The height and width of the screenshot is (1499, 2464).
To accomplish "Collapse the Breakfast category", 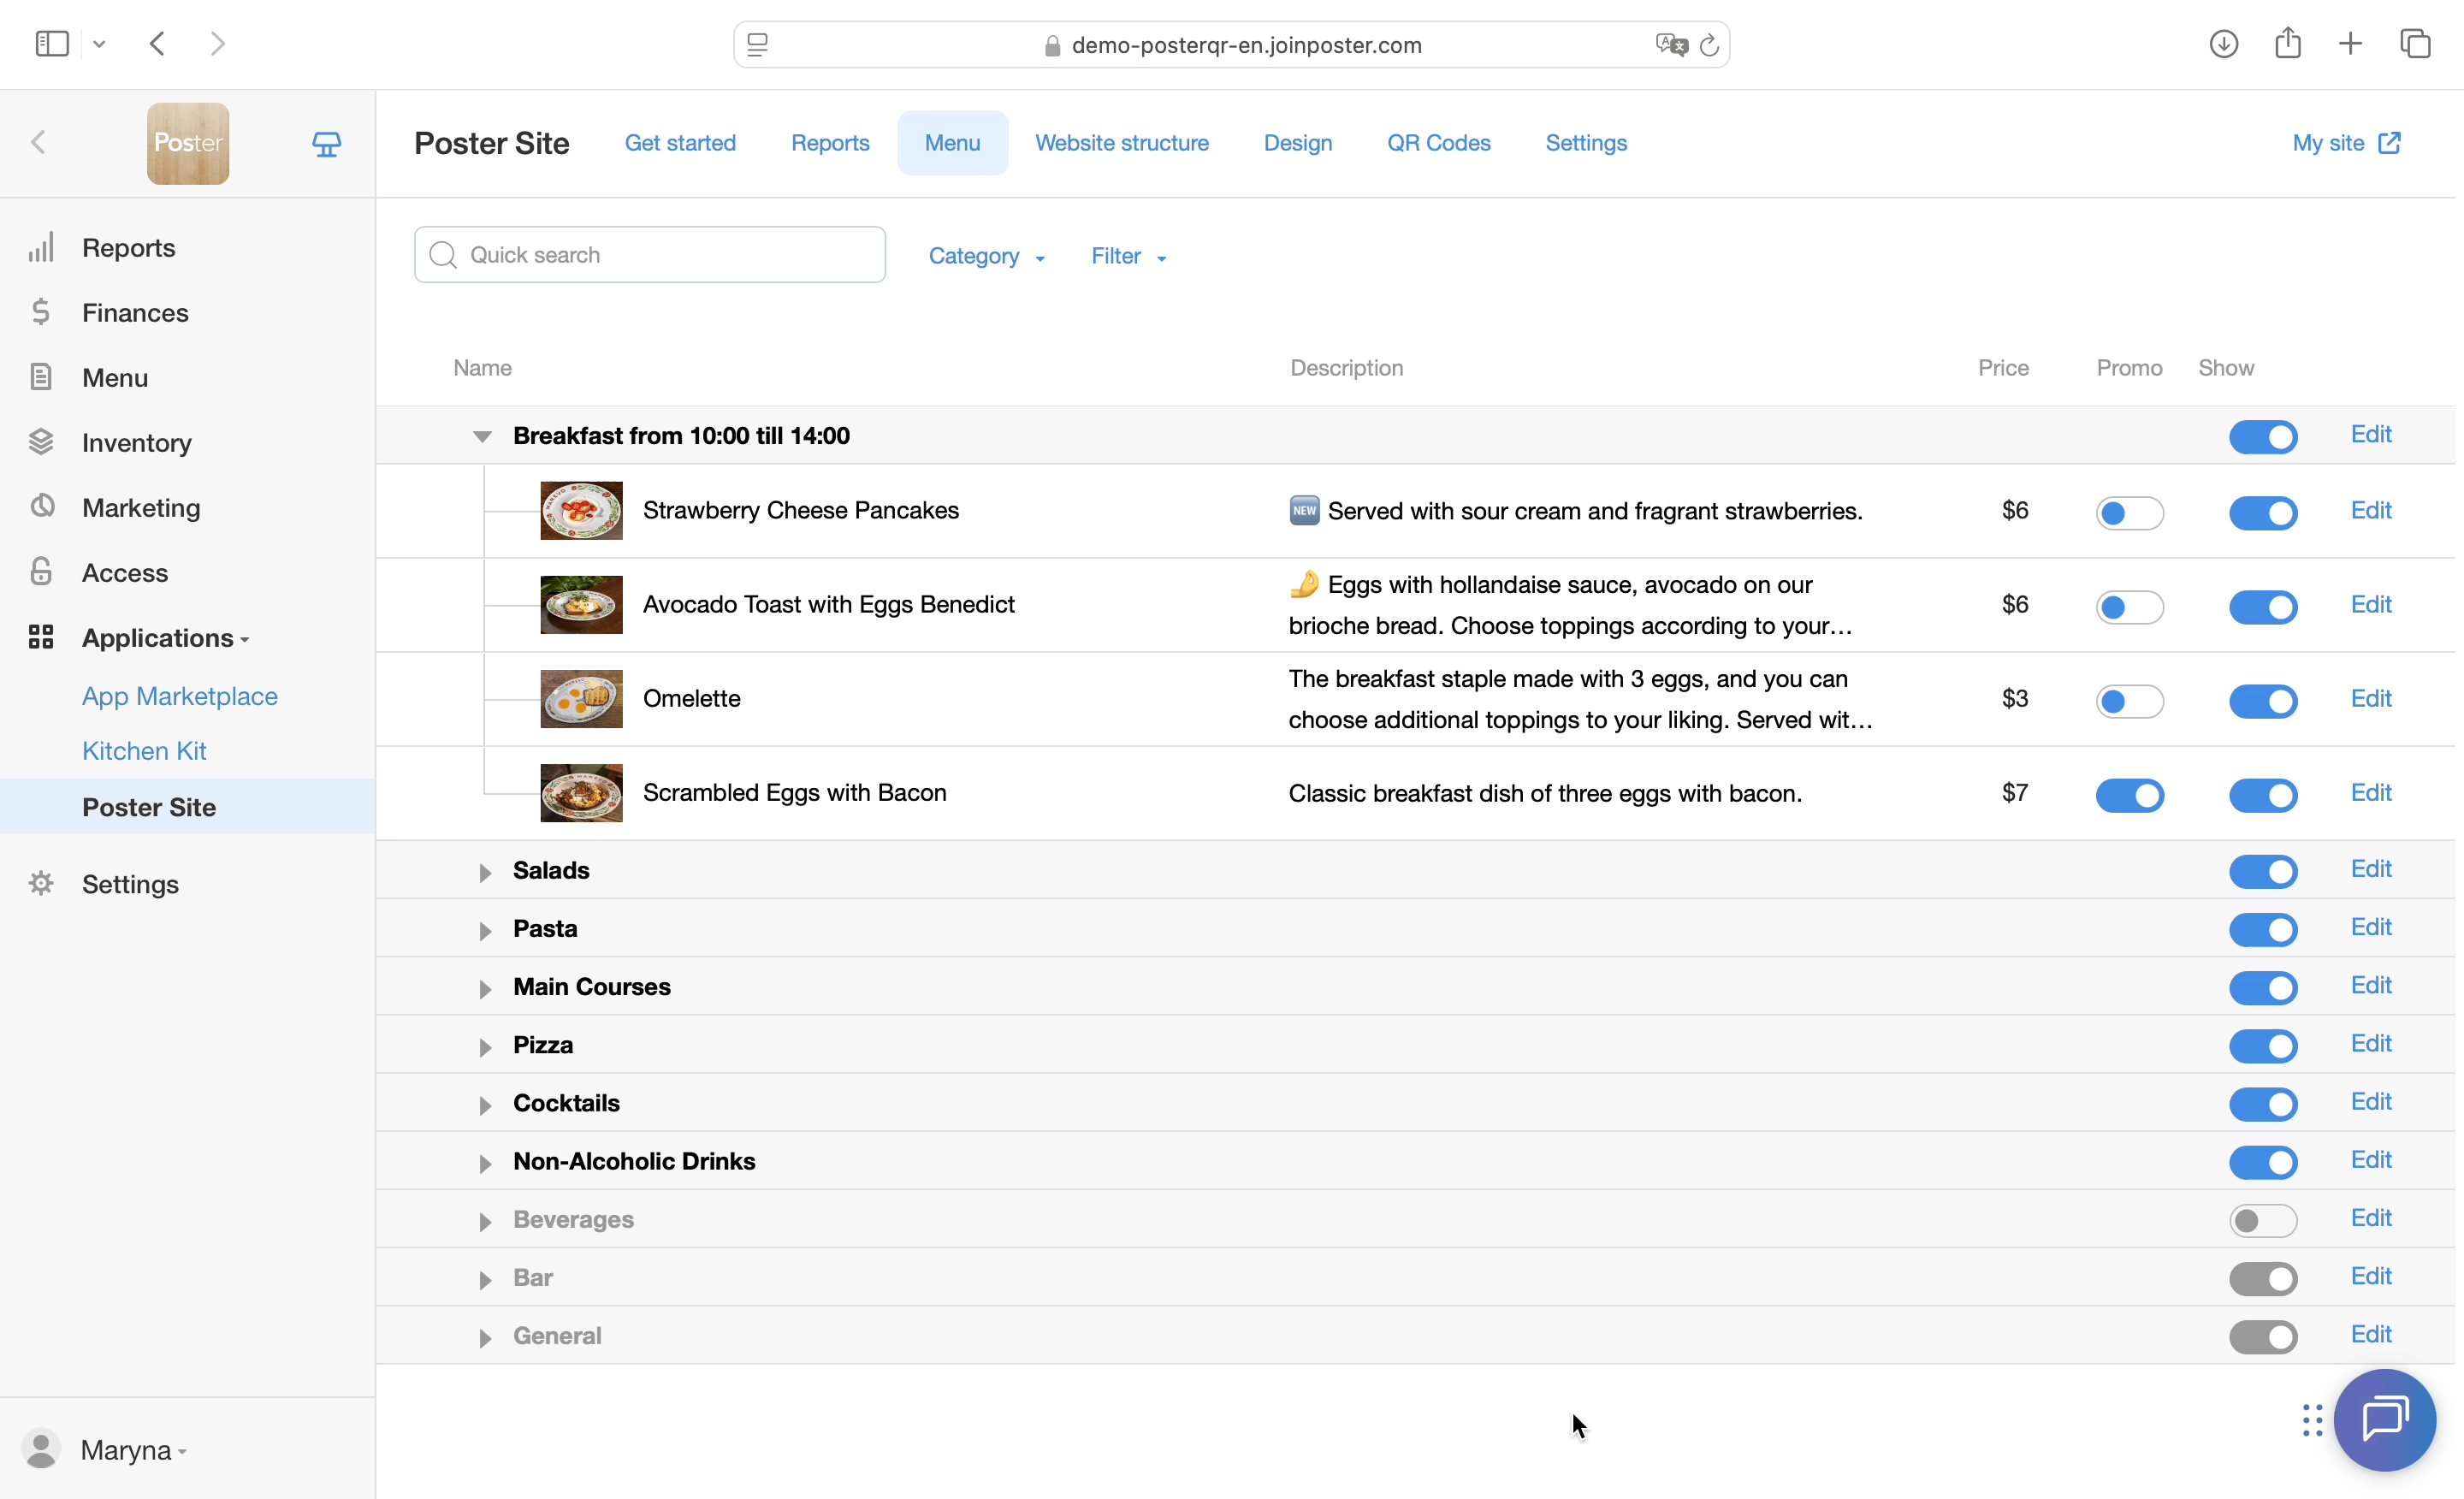I will [482, 436].
